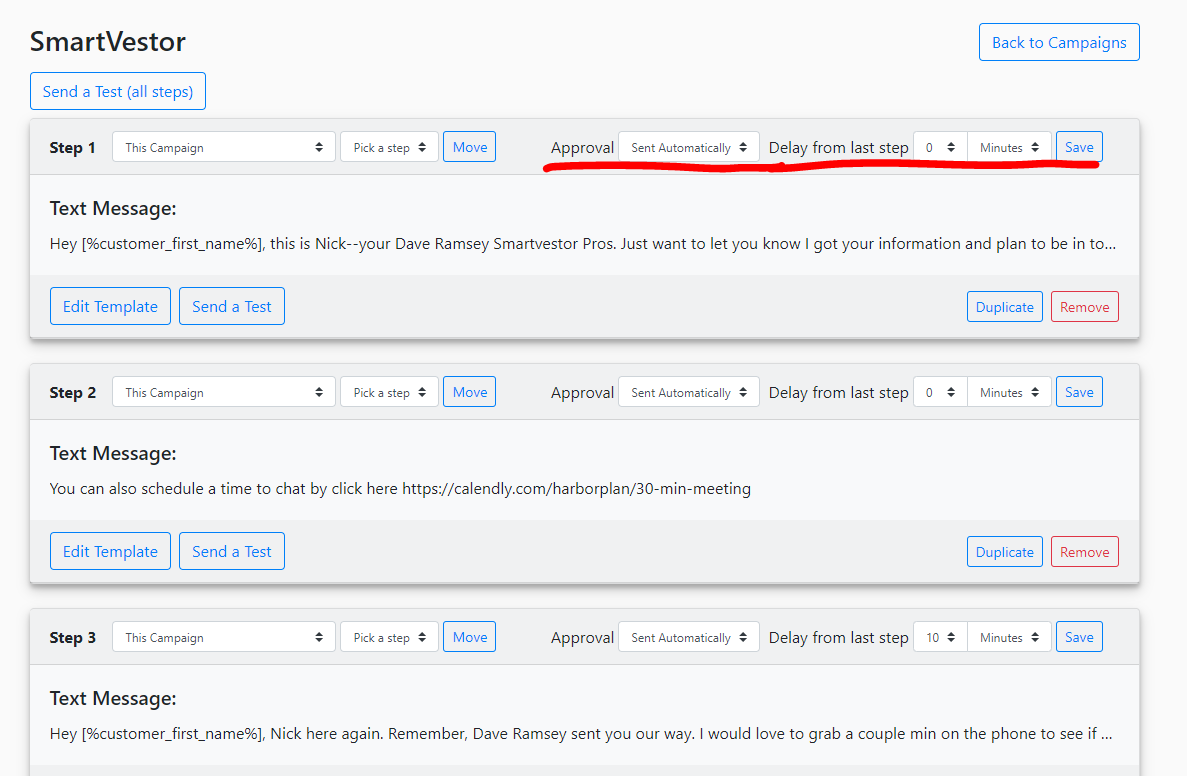Viewport: 1187px width, 776px height.
Task: Open Step 1 delay Minutes unit dropdown
Action: pos(1009,148)
